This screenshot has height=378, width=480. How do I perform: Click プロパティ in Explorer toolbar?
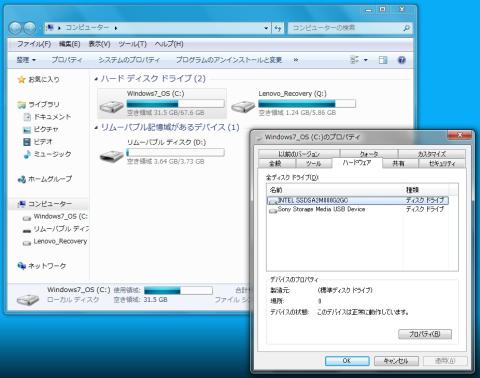point(67,60)
